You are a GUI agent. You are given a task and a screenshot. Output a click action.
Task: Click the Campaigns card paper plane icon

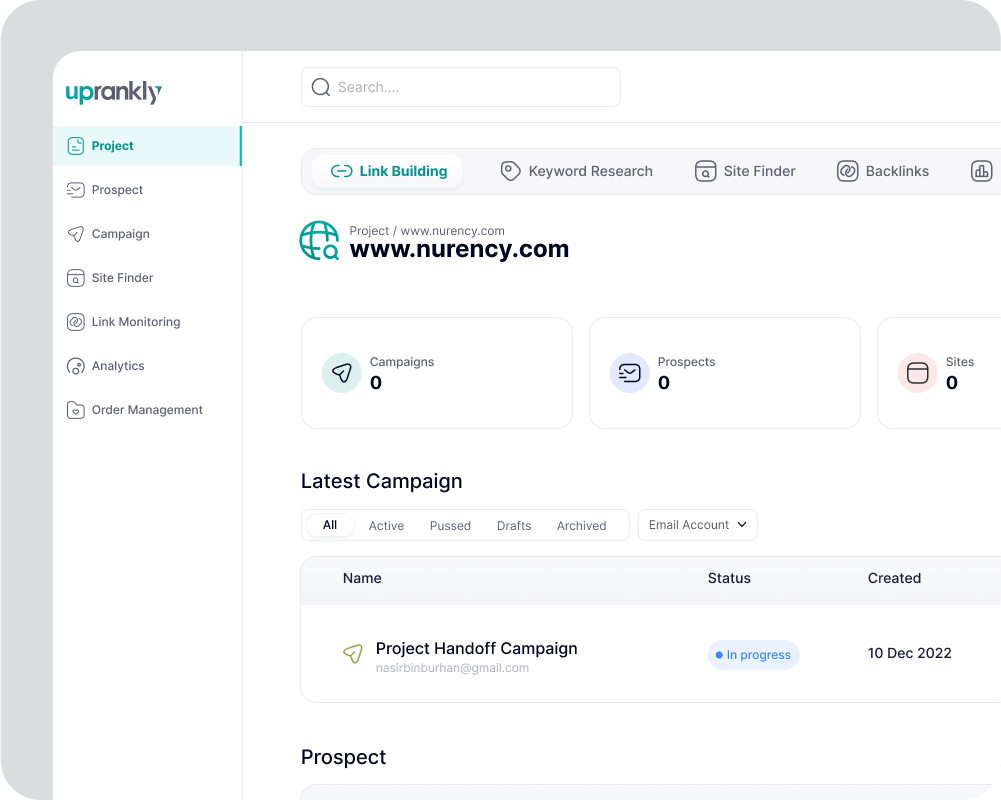342,373
